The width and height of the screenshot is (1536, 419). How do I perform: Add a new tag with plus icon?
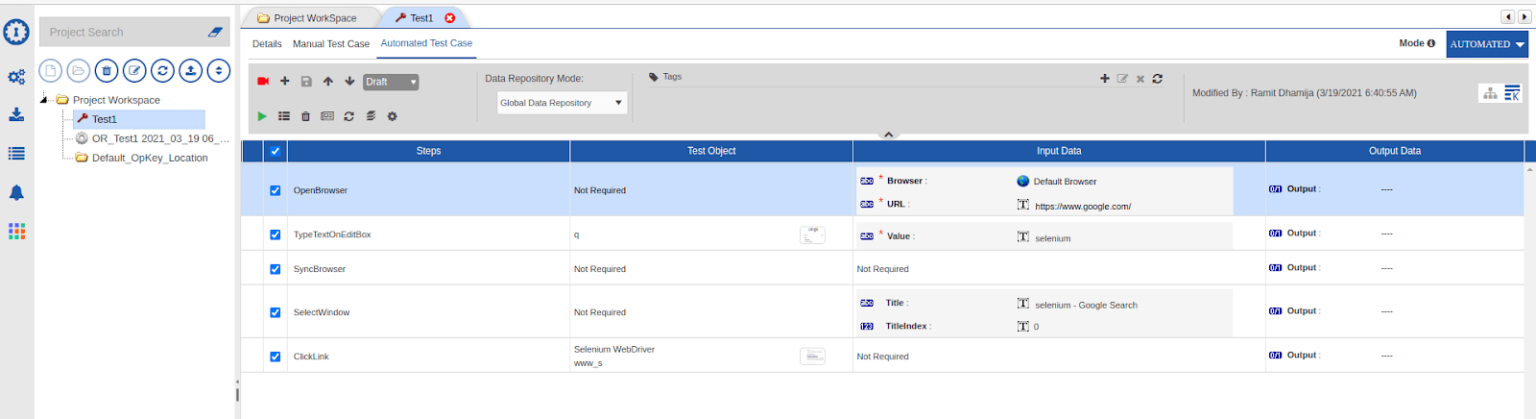pyautogui.click(x=1105, y=78)
